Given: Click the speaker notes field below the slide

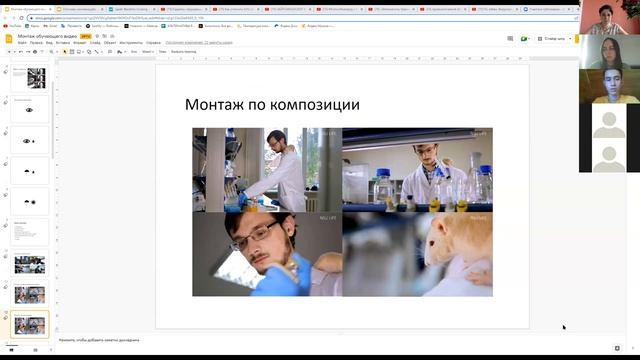Looking at the screenshot, I should 341,340.
